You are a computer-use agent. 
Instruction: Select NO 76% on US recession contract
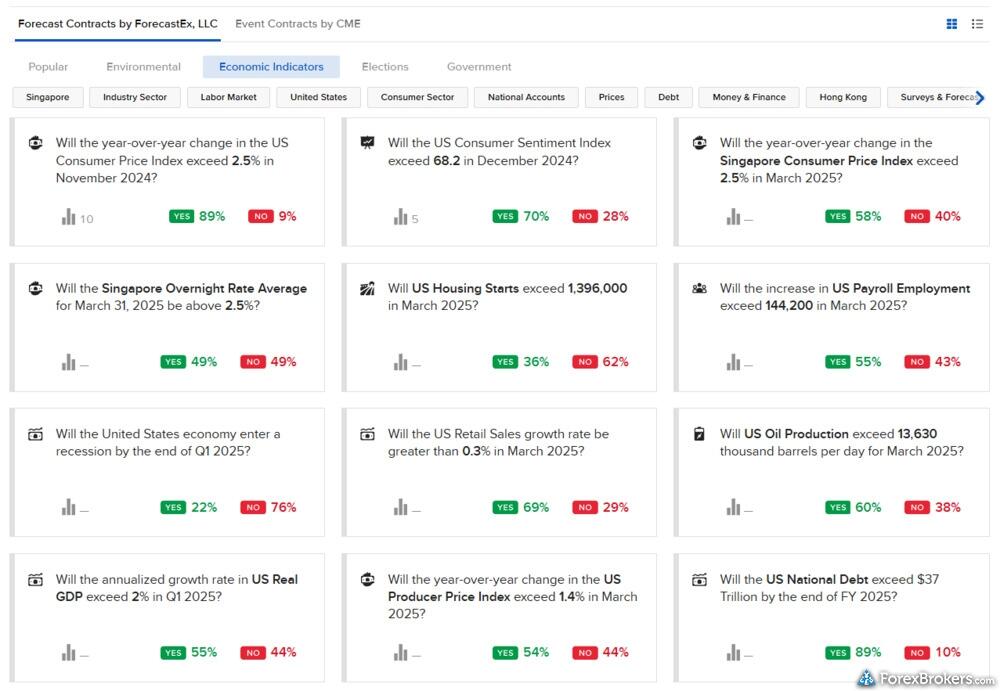[268, 507]
